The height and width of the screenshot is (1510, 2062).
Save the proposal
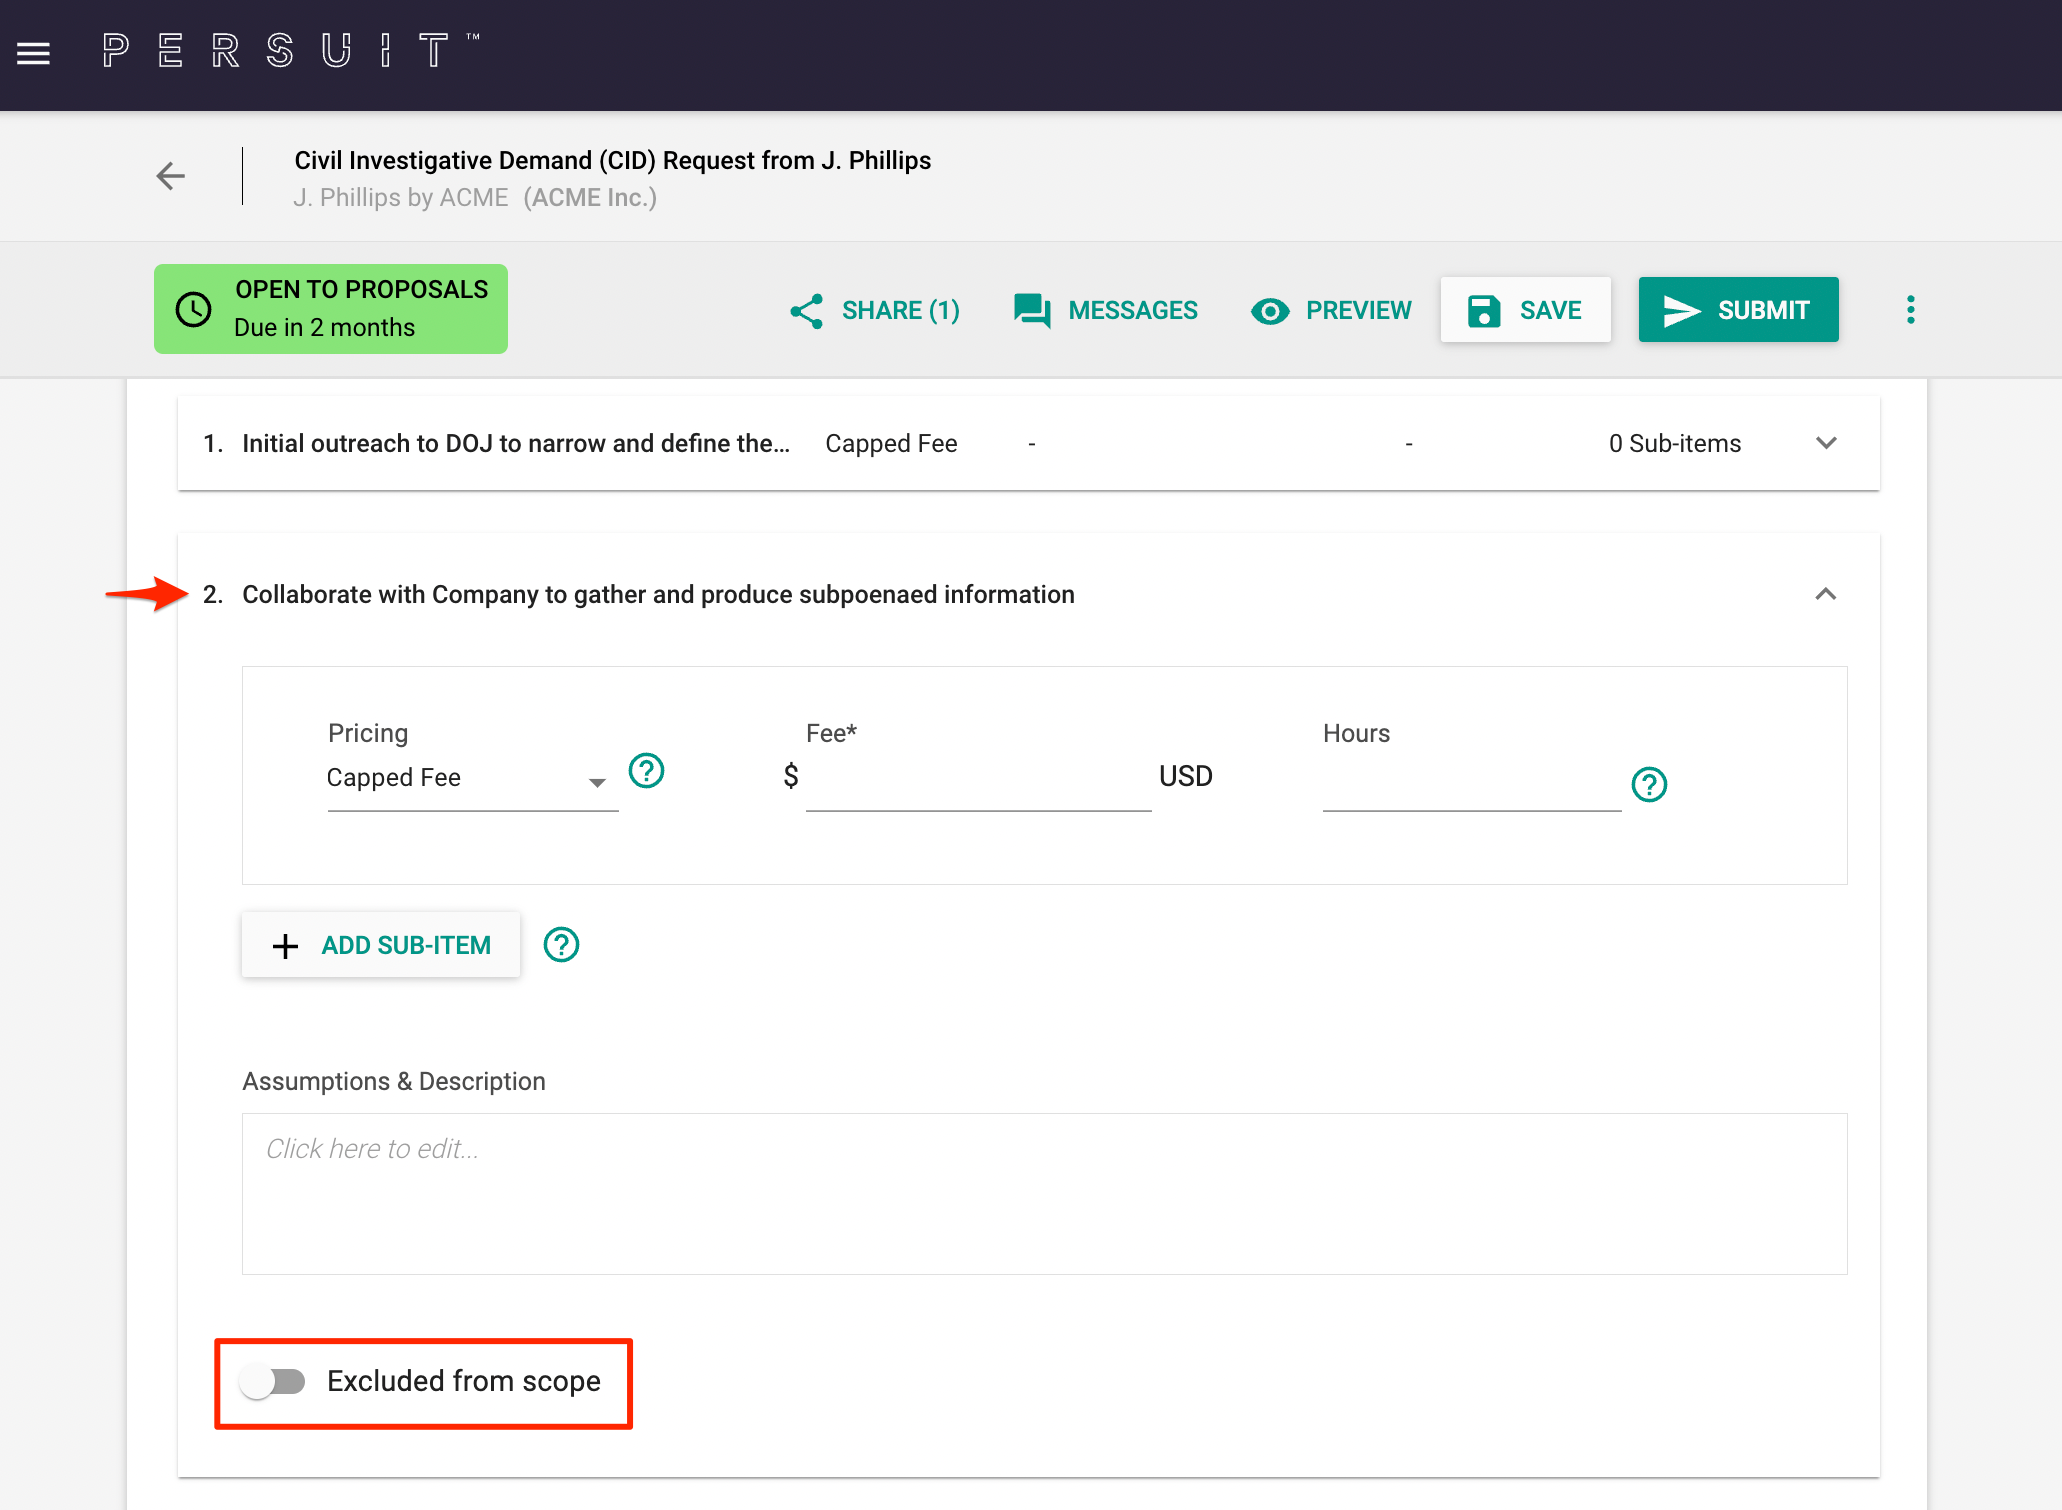(1524, 310)
